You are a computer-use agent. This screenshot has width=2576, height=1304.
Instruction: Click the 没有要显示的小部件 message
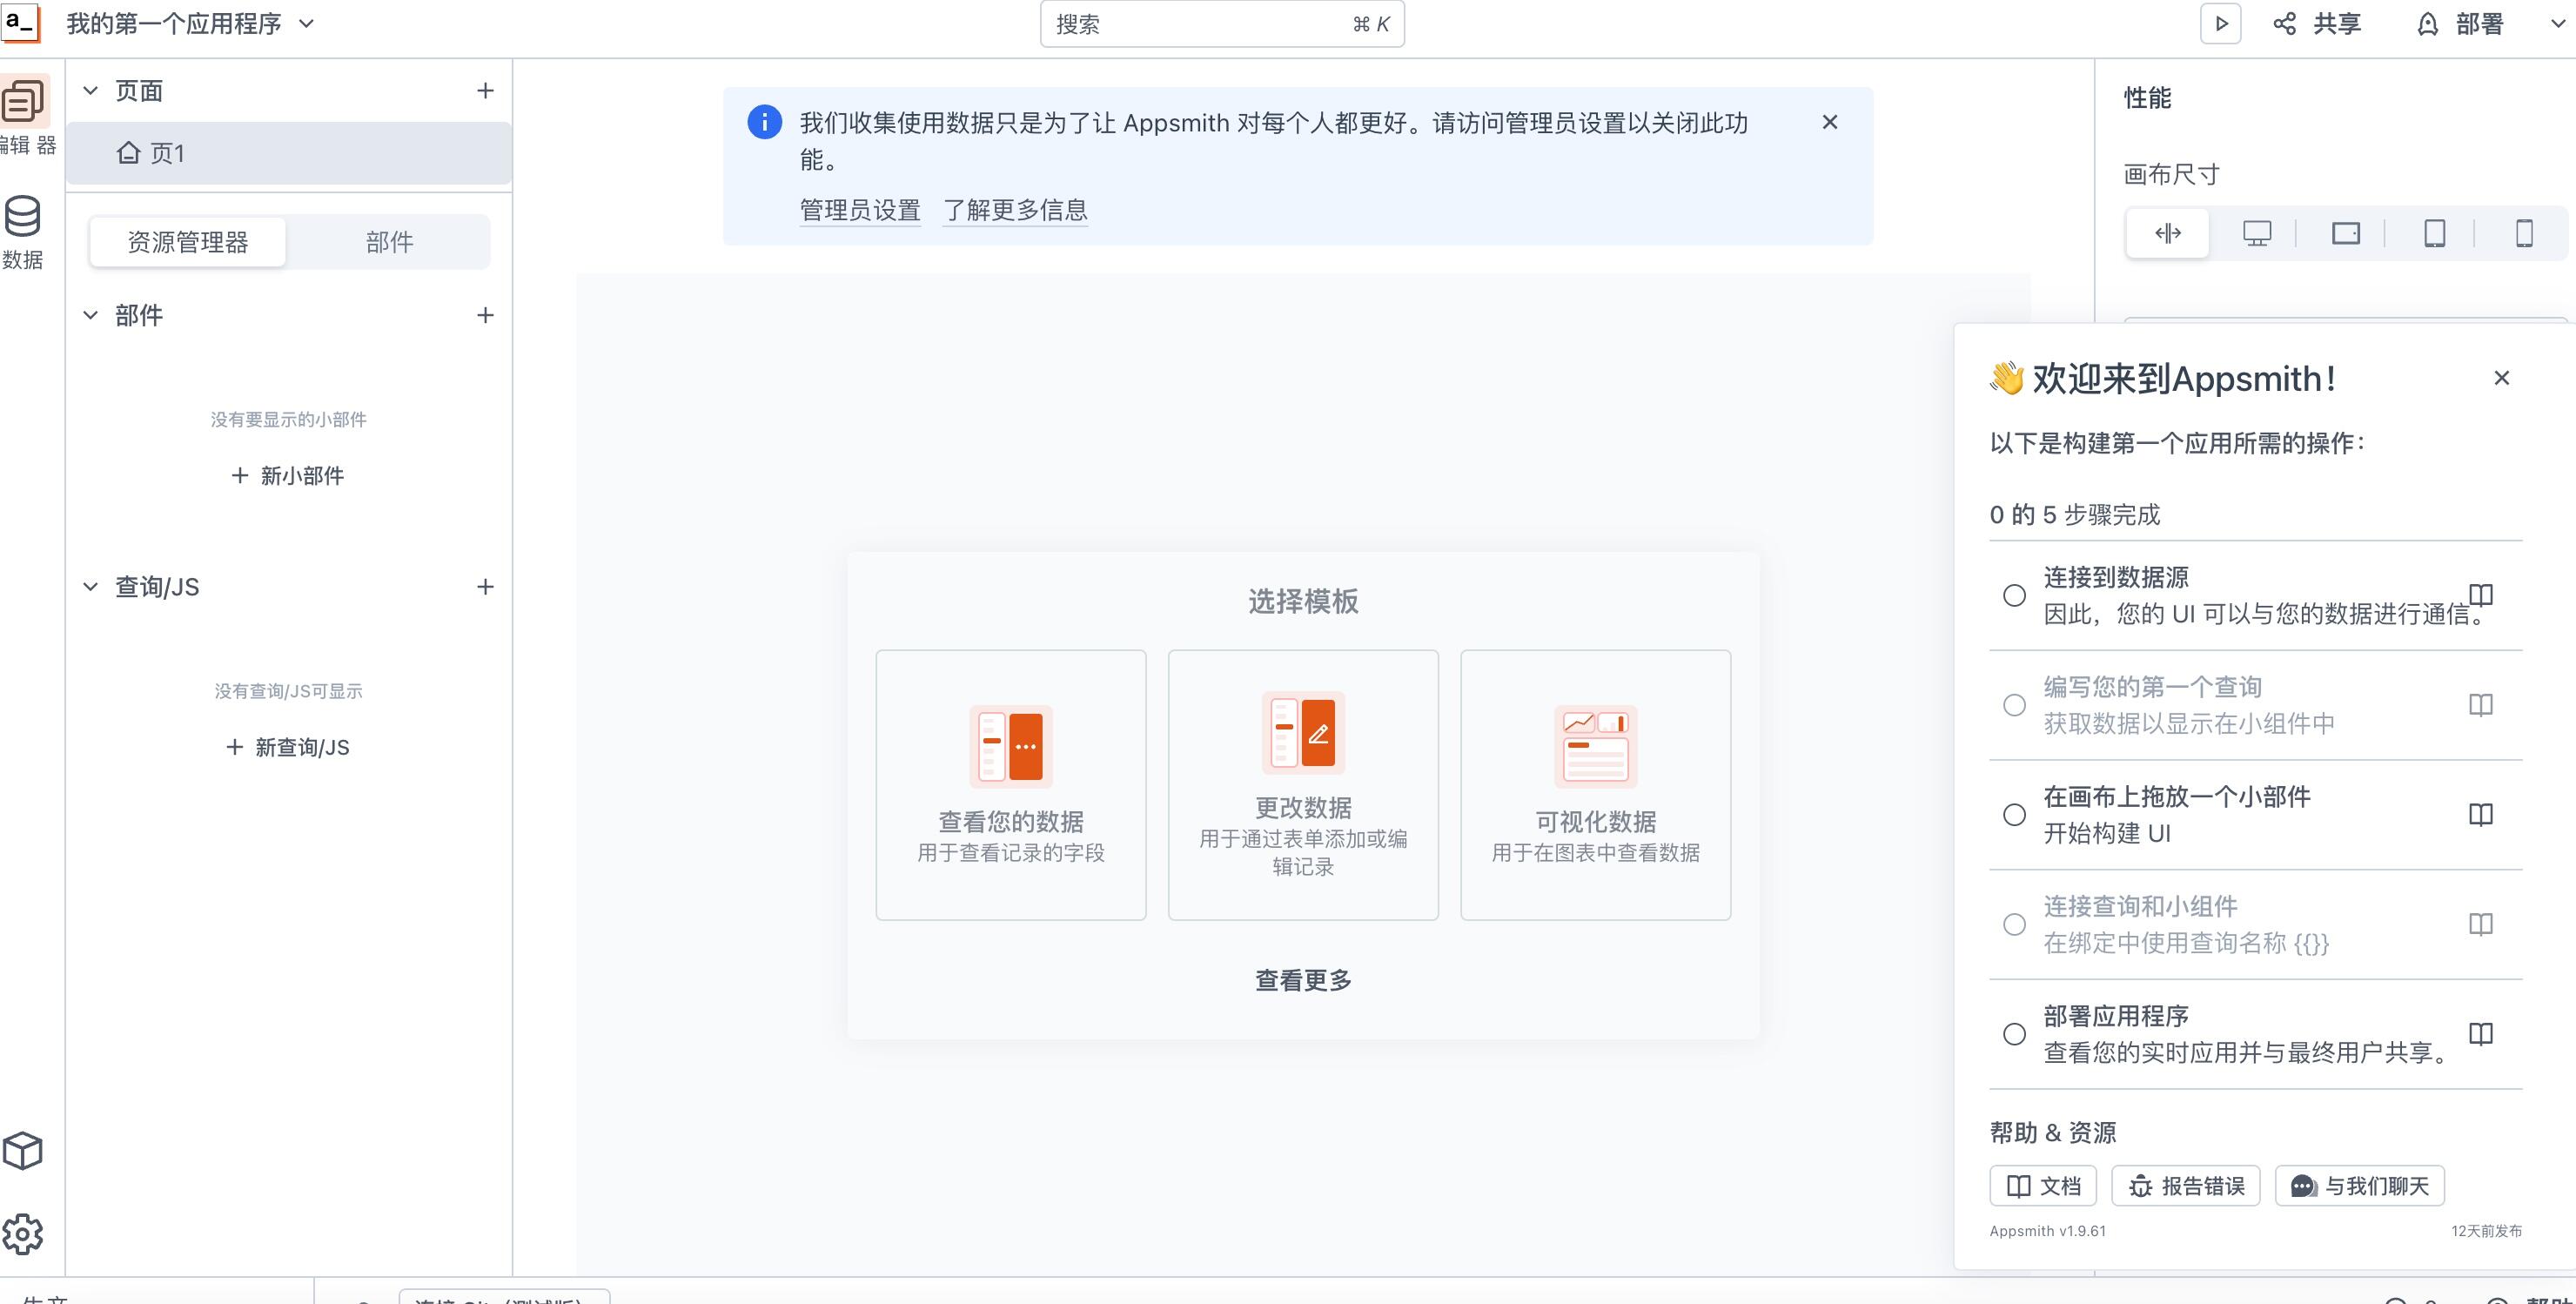288,419
